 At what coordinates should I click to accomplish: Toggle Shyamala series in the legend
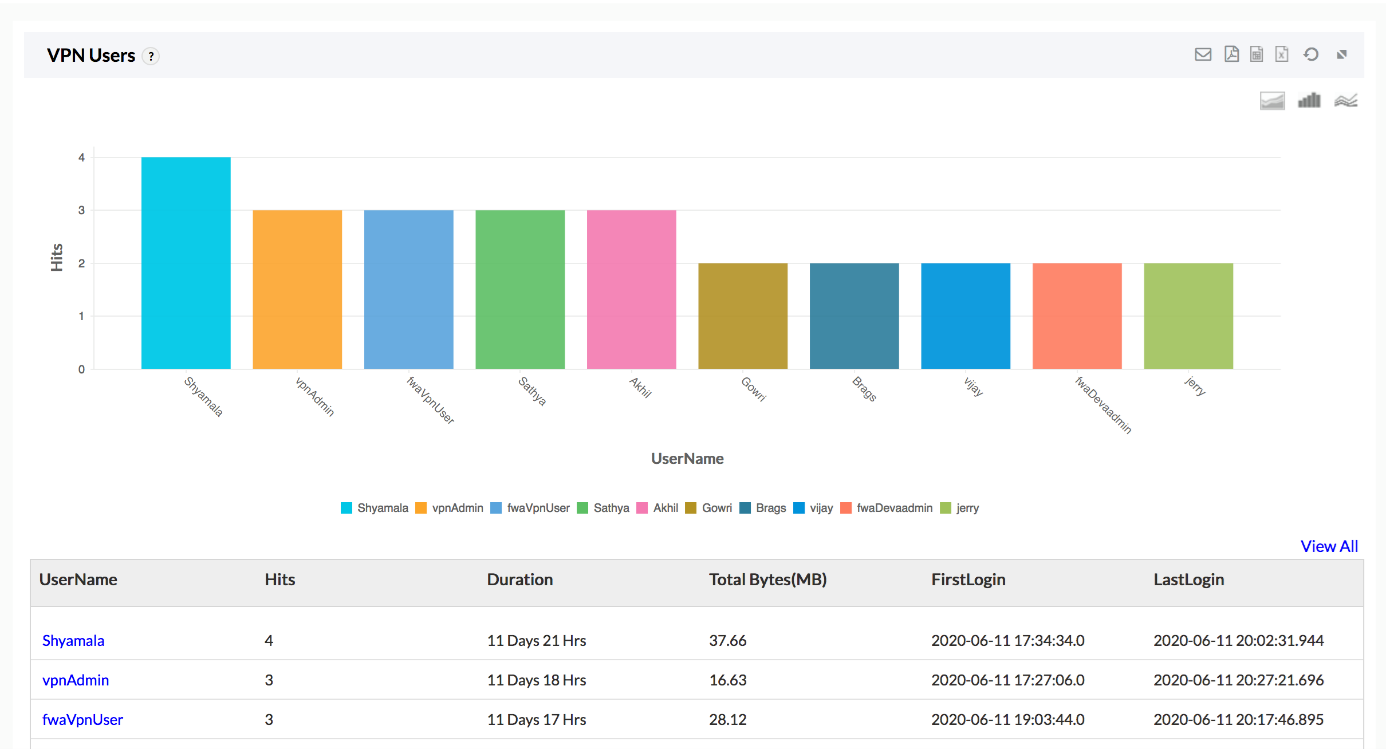tap(374, 507)
